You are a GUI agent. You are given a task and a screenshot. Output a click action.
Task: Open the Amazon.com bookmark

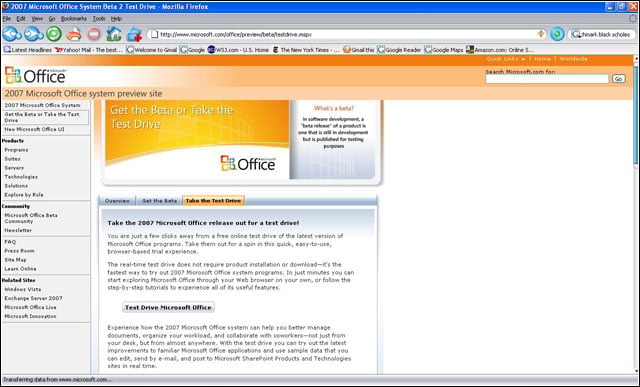coord(500,50)
